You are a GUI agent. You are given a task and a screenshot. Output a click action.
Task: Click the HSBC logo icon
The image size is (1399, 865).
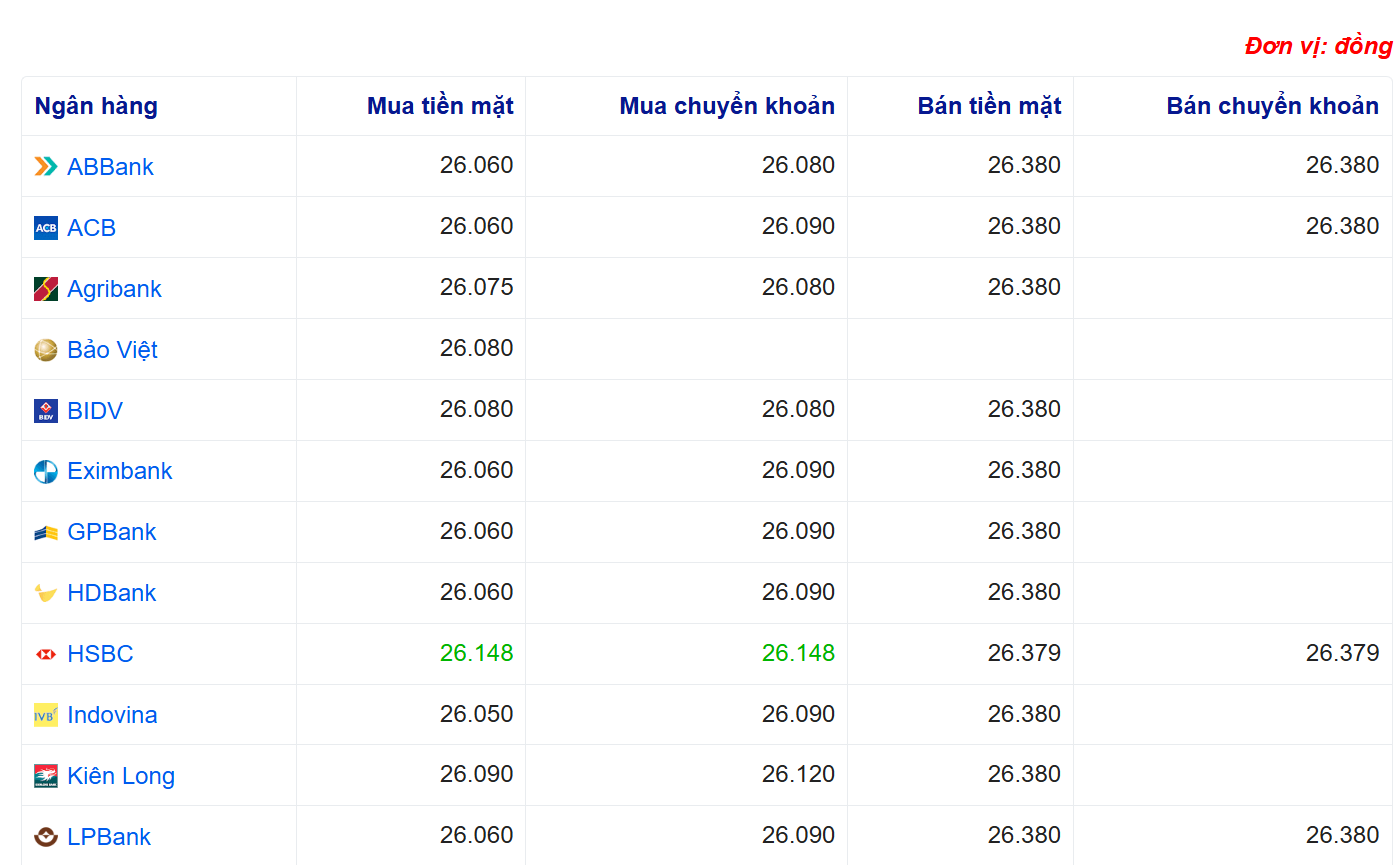[x=46, y=655]
